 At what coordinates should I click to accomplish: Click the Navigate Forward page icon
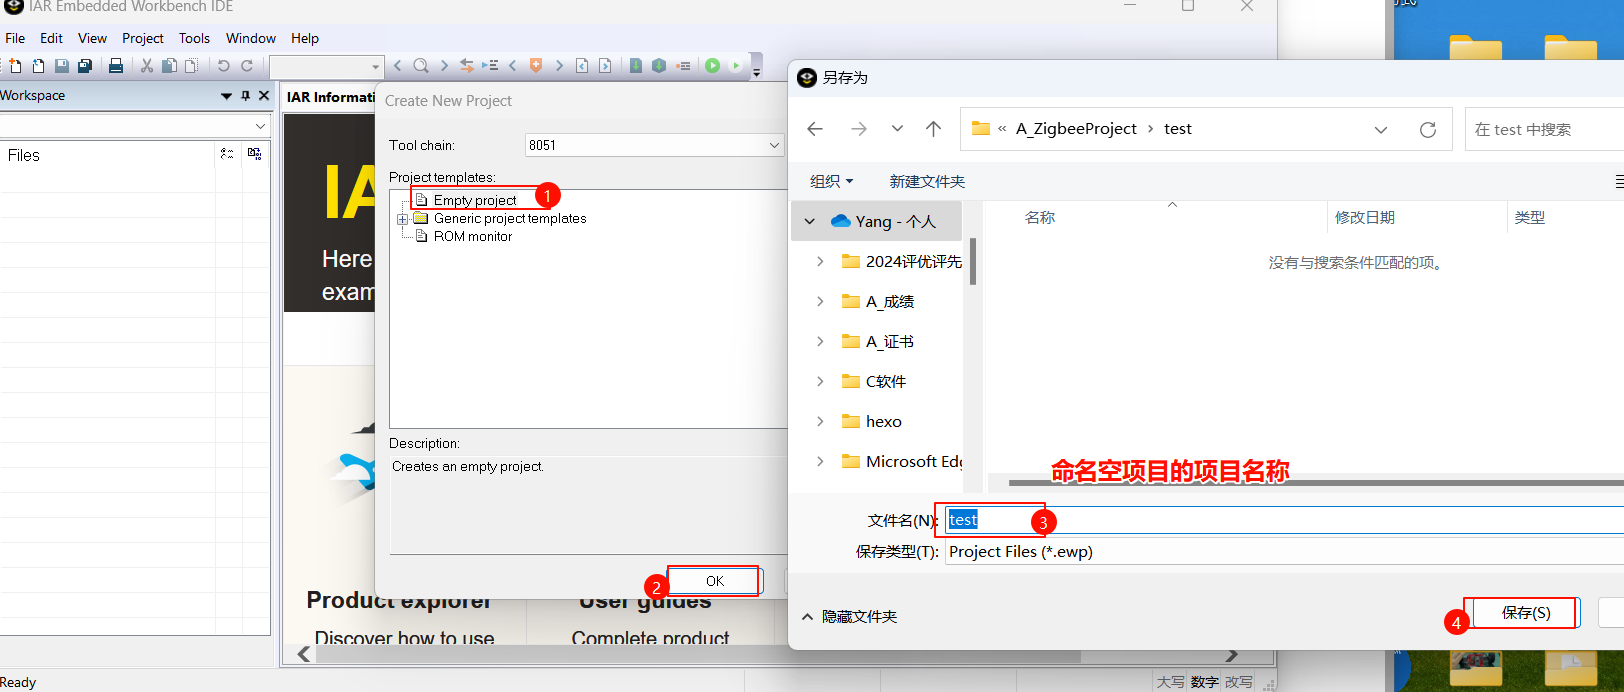click(x=605, y=66)
